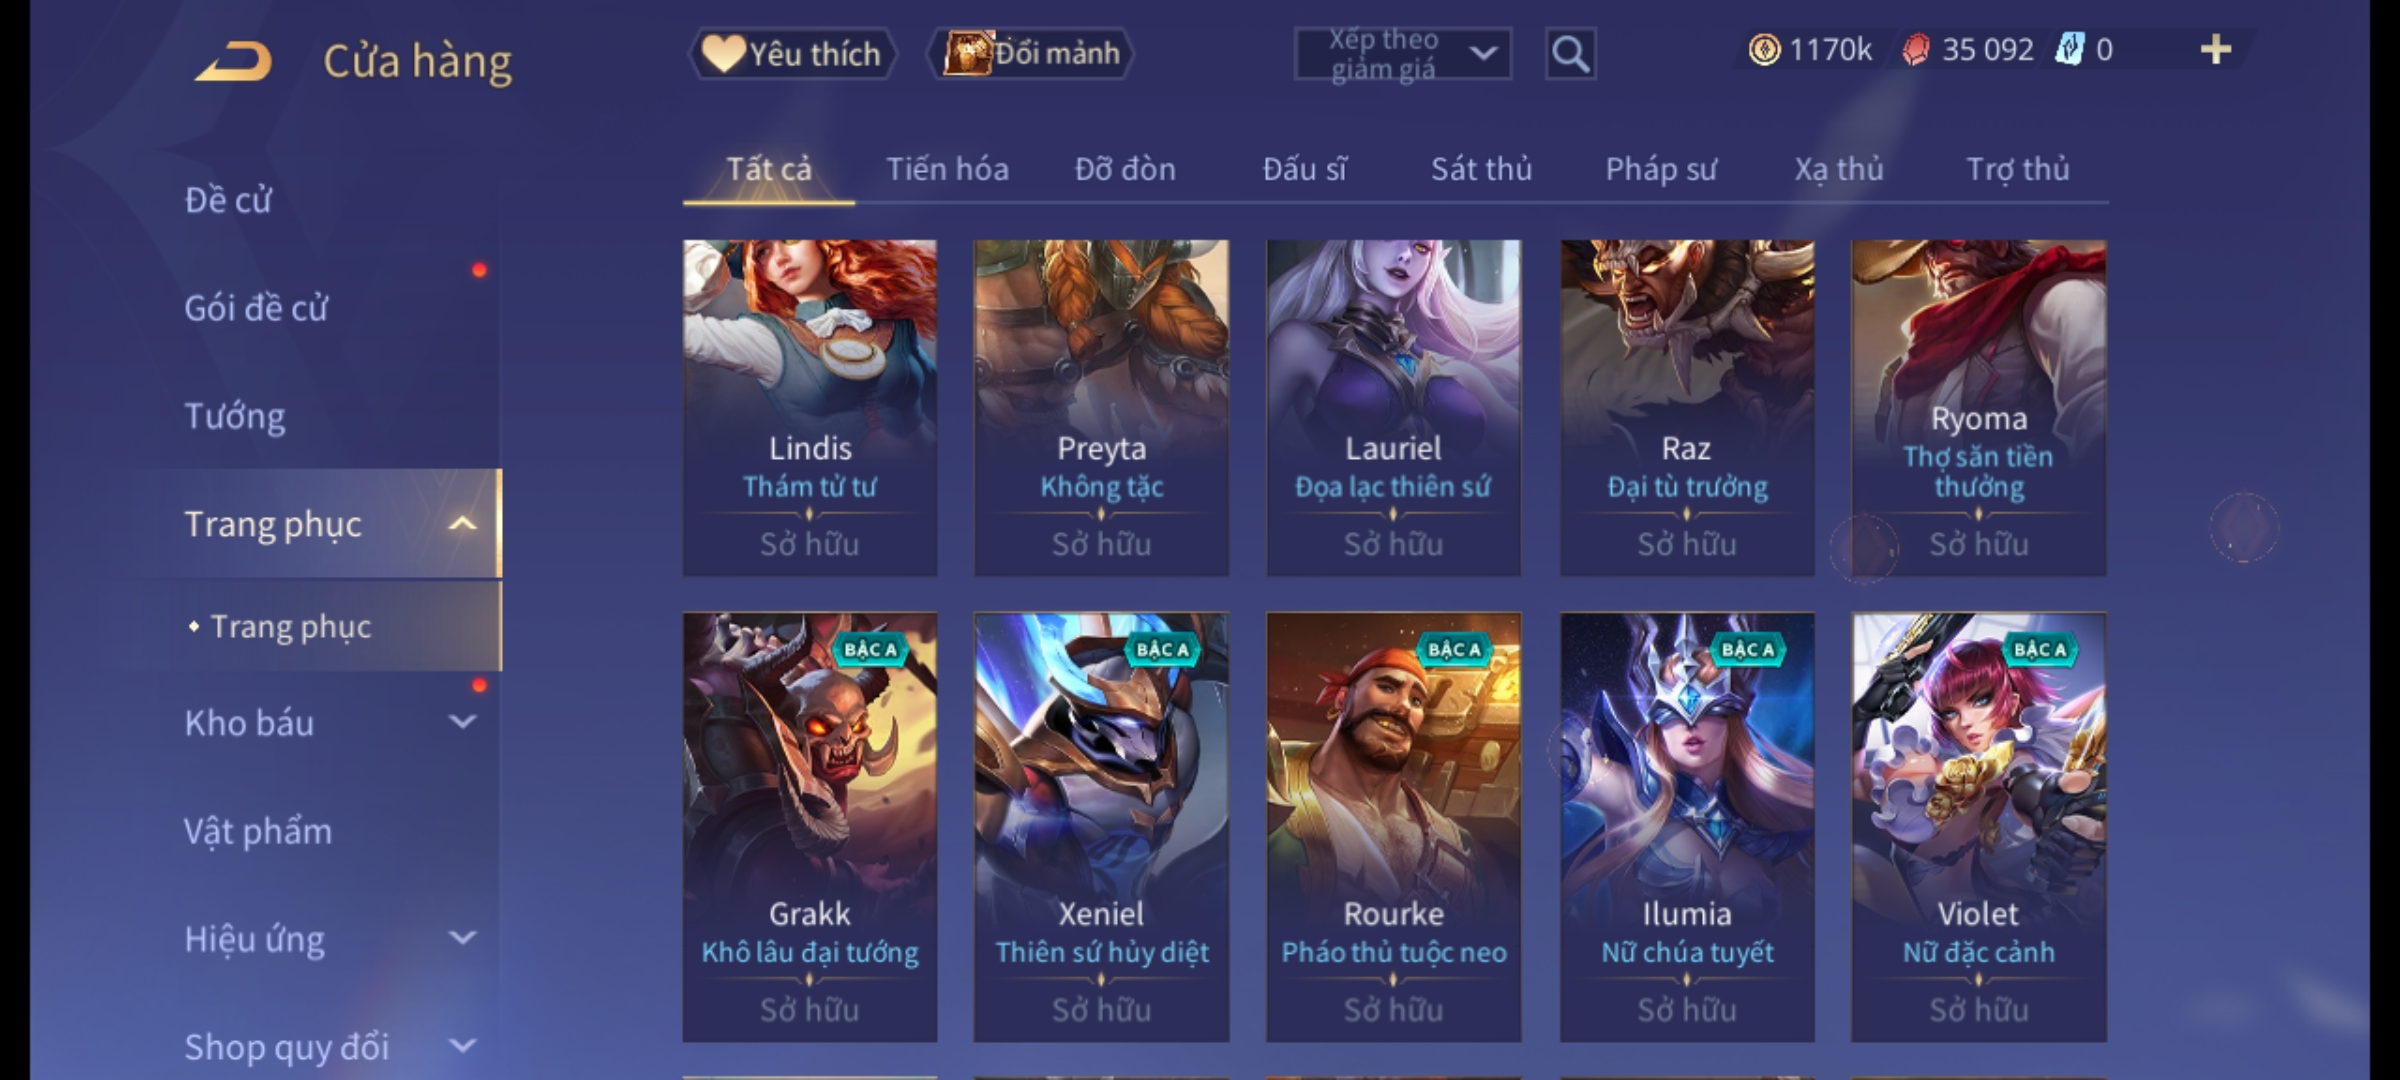This screenshot has height=1080, width=2400.
Task: Select the Tiến hóa filter tab
Action: click(x=947, y=169)
